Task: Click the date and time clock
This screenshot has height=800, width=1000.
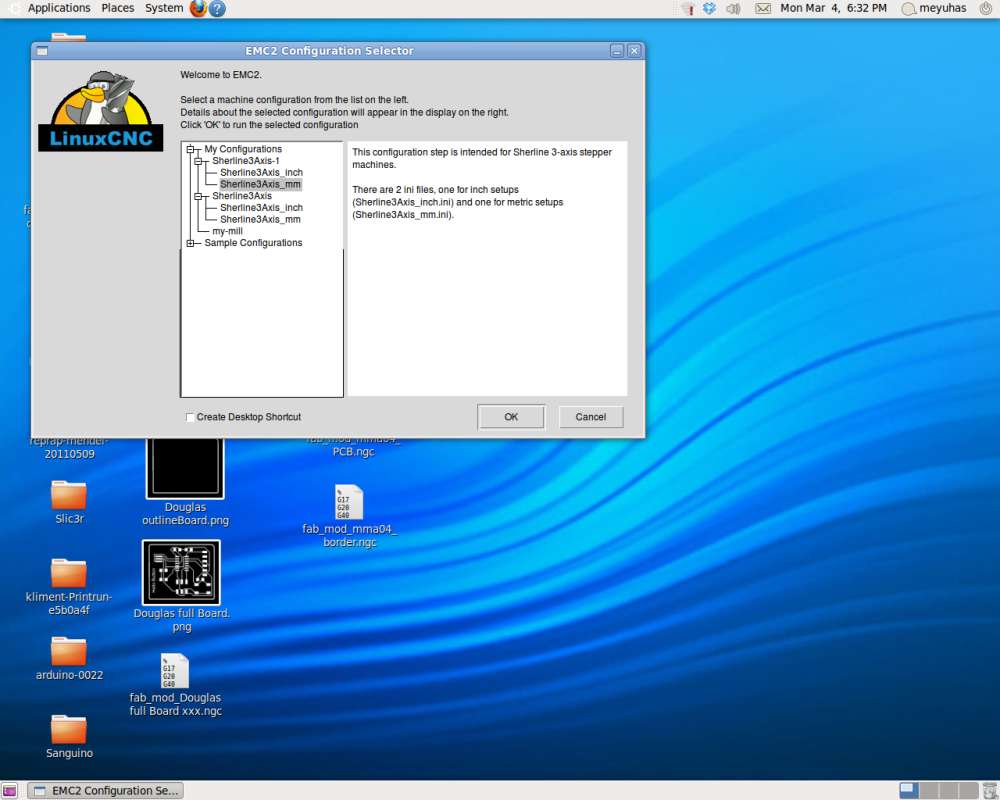Action: 833,8
